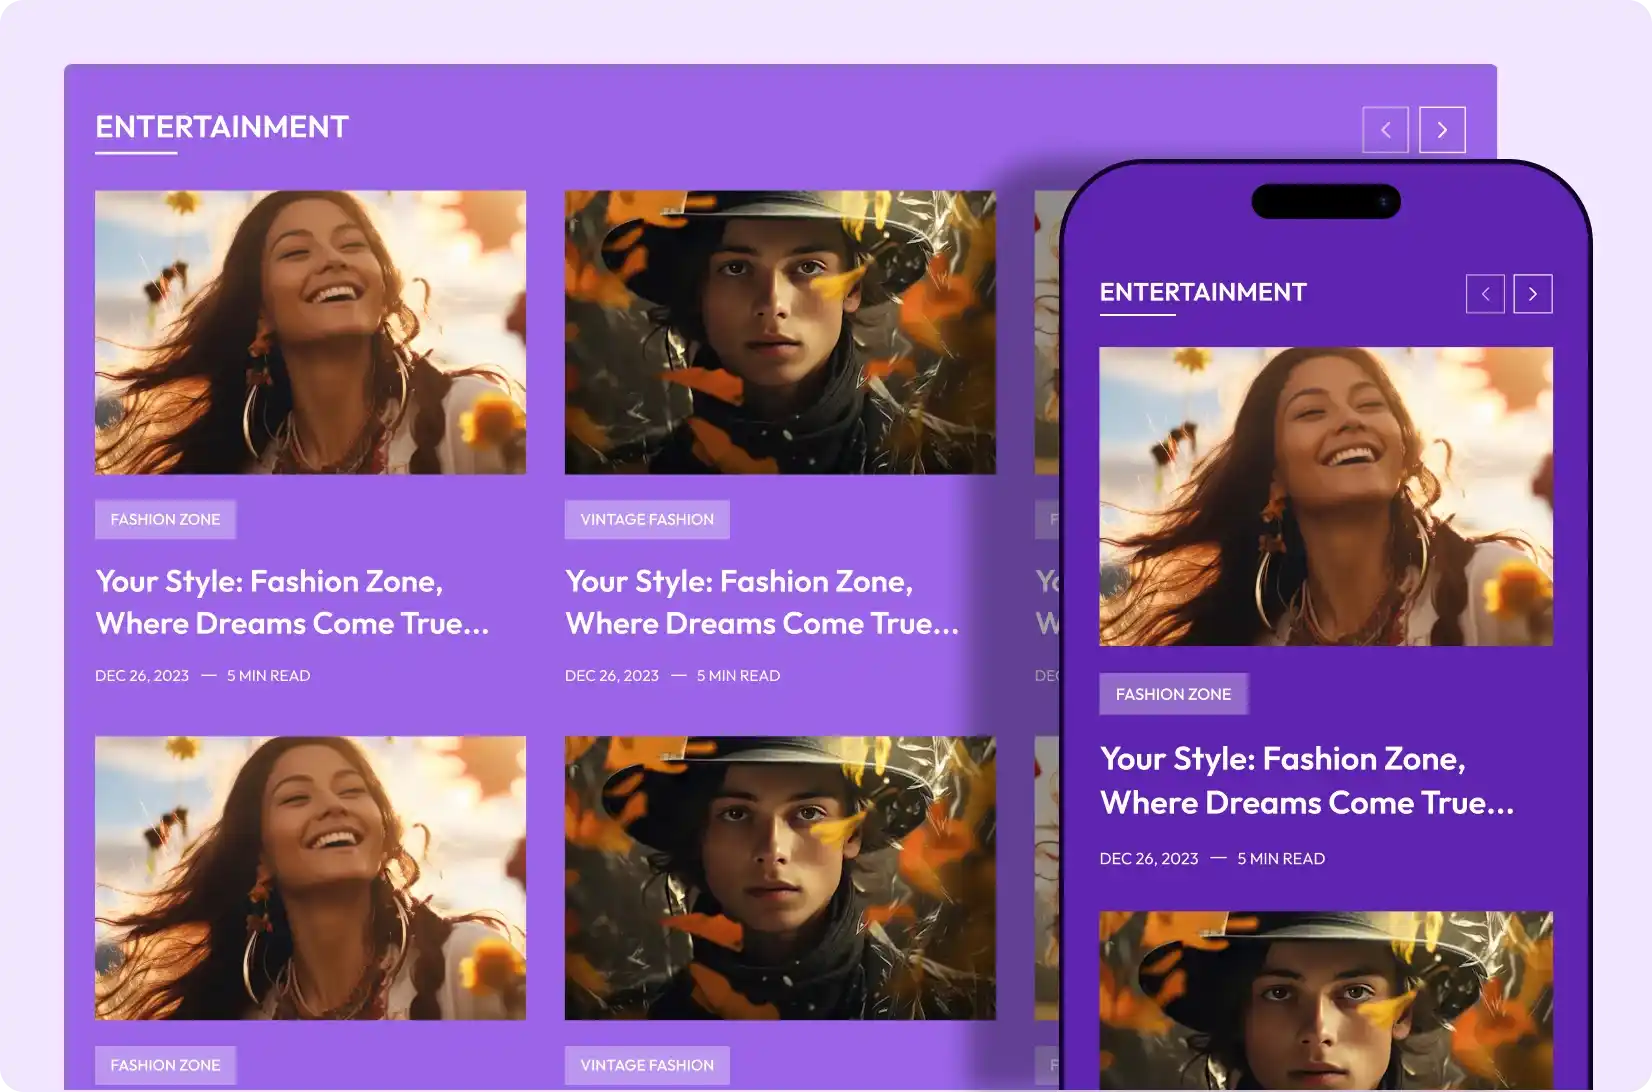Select the forward arrow beside ENTERTAINMENT heading
The width and height of the screenshot is (1652, 1092).
click(1442, 130)
